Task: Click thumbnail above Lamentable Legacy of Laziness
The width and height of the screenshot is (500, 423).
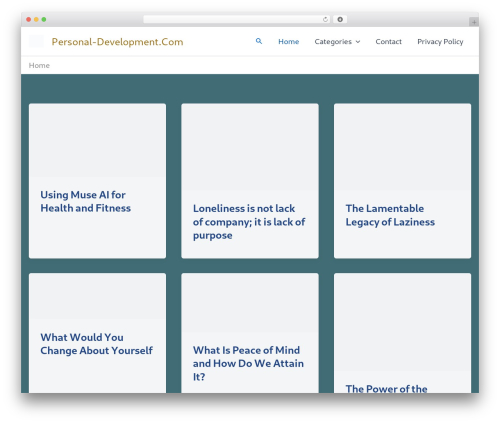Action: (x=402, y=147)
